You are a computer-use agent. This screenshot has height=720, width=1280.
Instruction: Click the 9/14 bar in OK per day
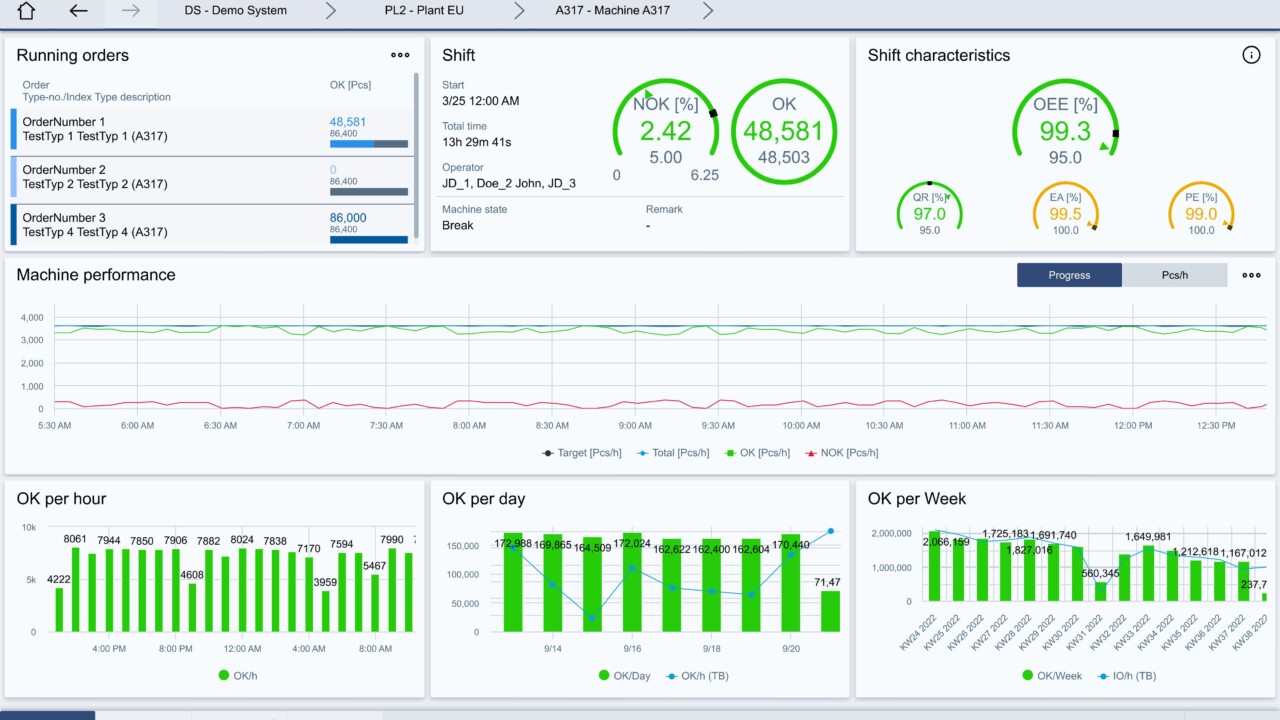pyautogui.click(x=553, y=582)
